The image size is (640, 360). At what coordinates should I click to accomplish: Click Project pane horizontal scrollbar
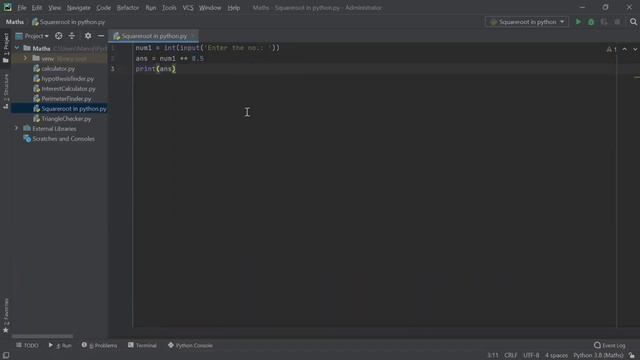coord(42,336)
